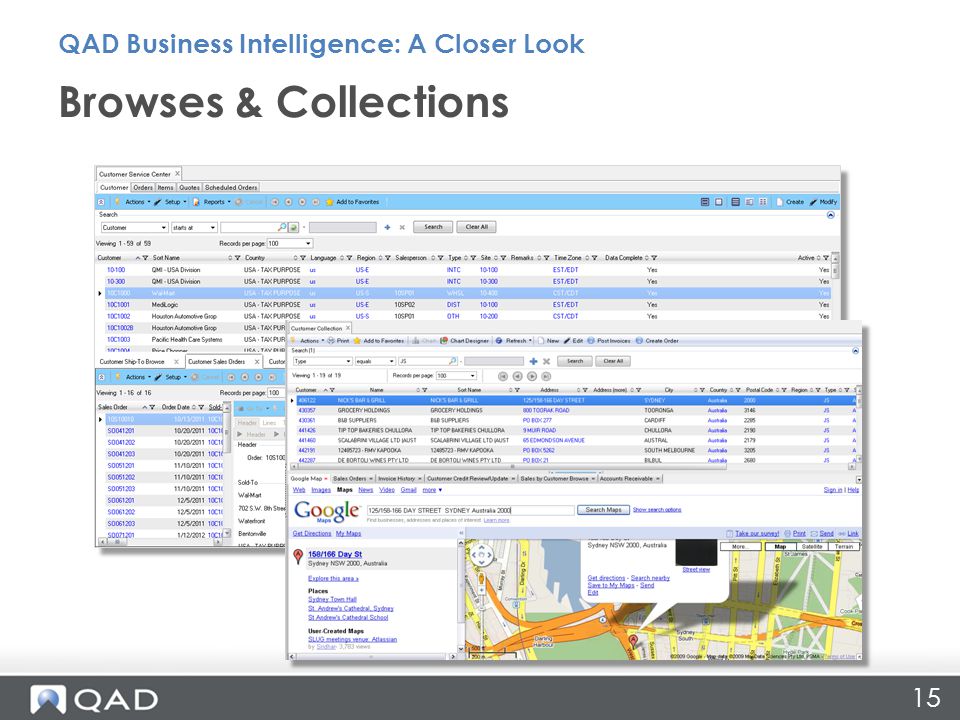Open sales order SO041201
Image resolution: width=960 pixels, height=720 pixels.
point(121,431)
